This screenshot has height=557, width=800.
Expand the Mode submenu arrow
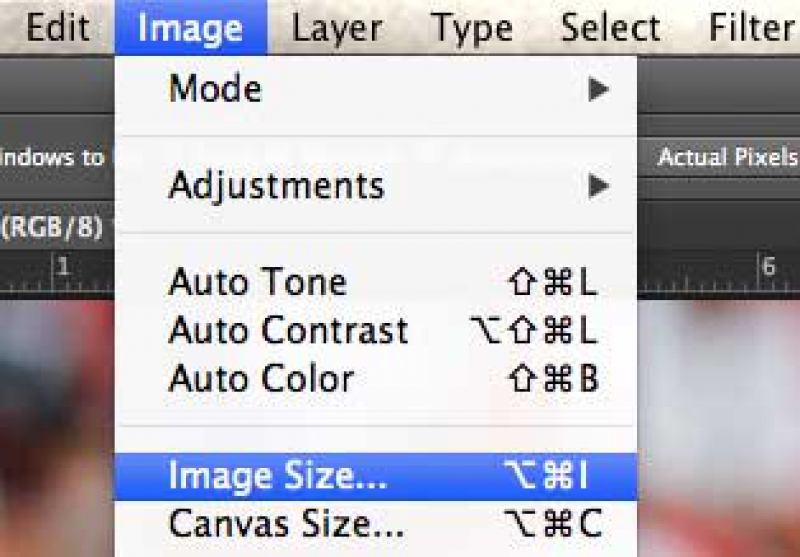pyautogui.click(x=598, y=89)
